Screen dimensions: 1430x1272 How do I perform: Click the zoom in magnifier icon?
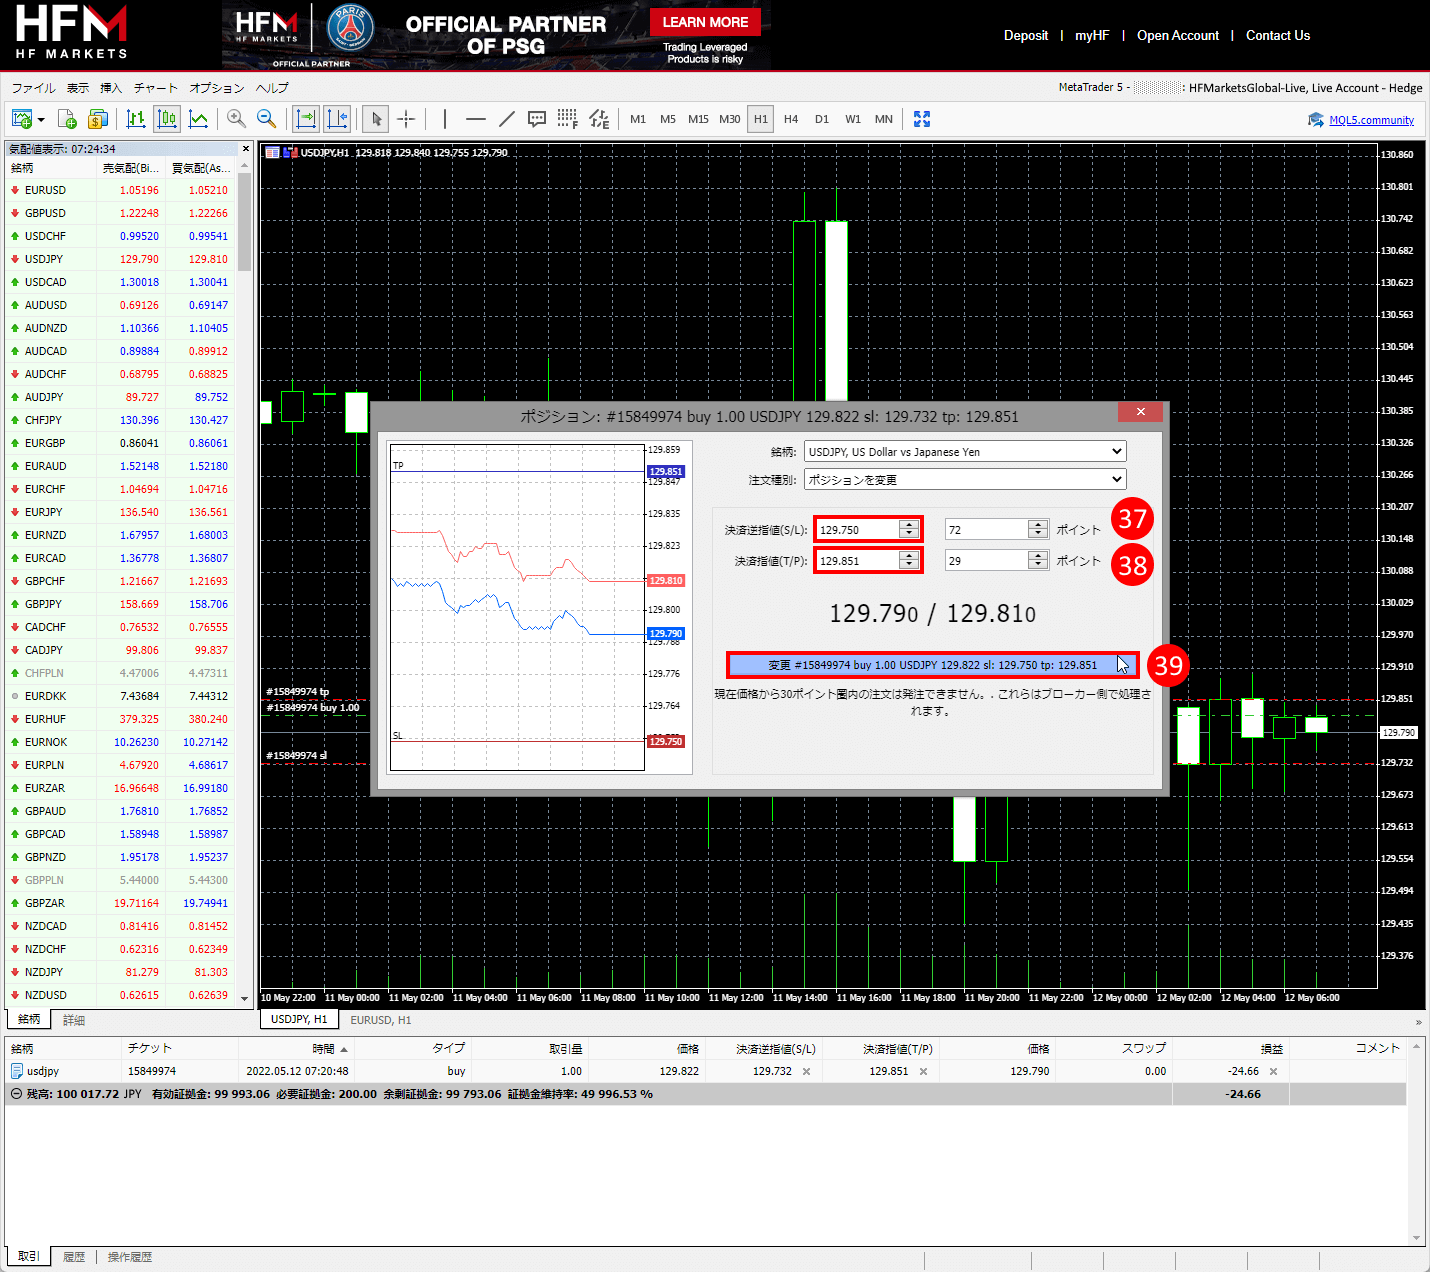tap(236, 119)
